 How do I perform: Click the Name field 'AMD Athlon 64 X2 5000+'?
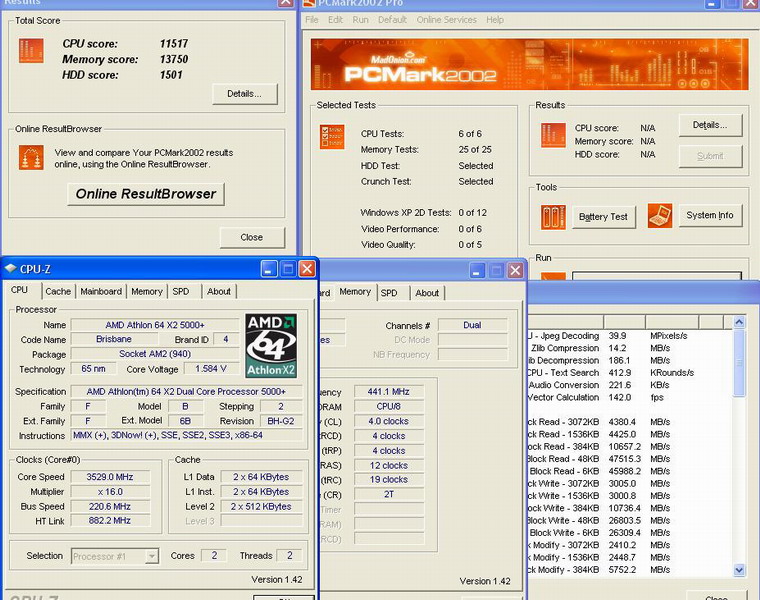(155, 325)
